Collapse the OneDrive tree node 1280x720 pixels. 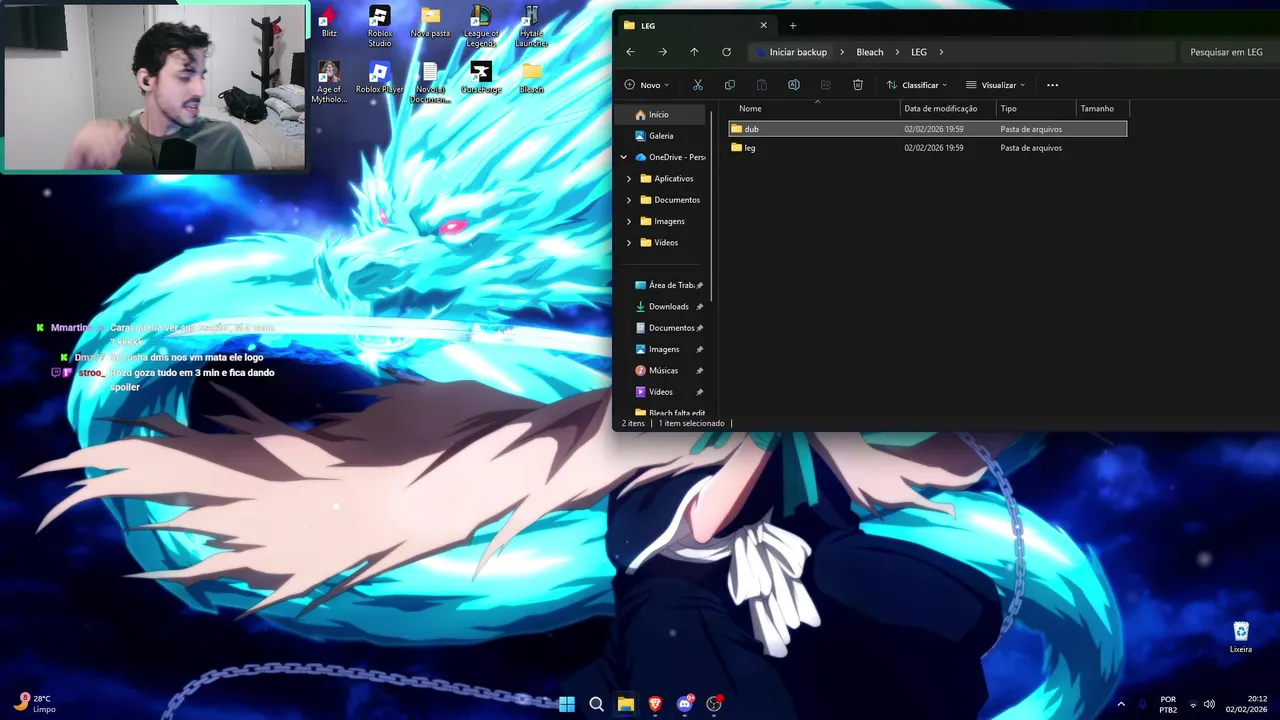click(x=624, y=157)
